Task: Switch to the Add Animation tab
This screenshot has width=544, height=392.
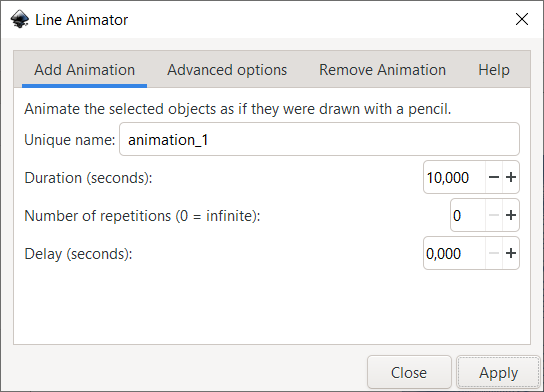Action: point(84,70)
